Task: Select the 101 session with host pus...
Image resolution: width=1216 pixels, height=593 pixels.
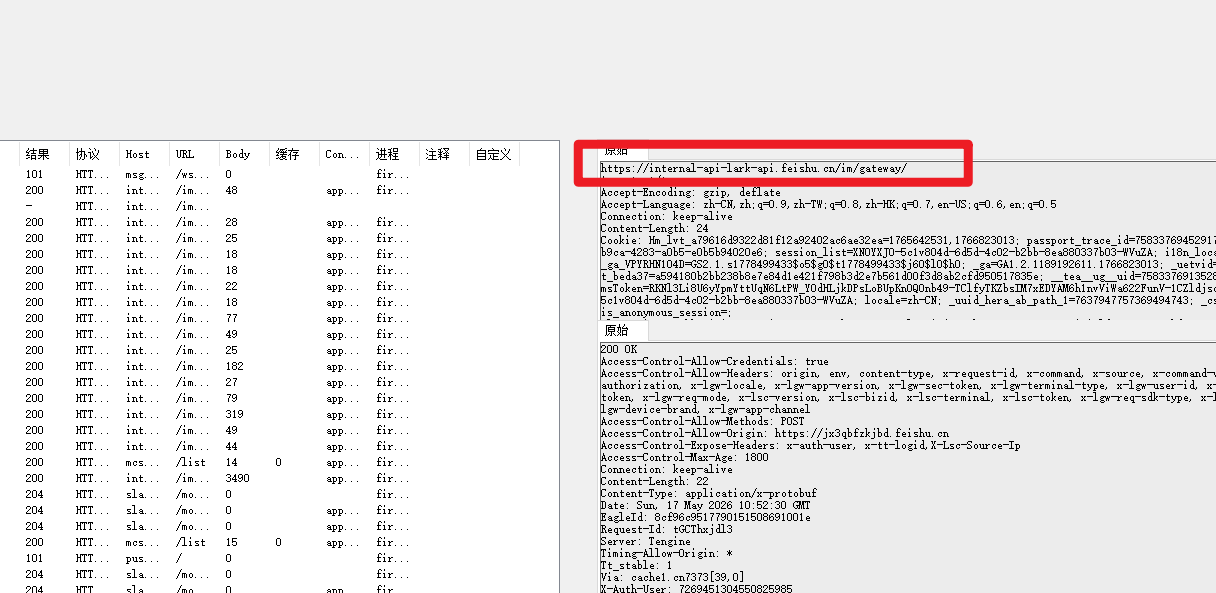Action: (280, 558)
